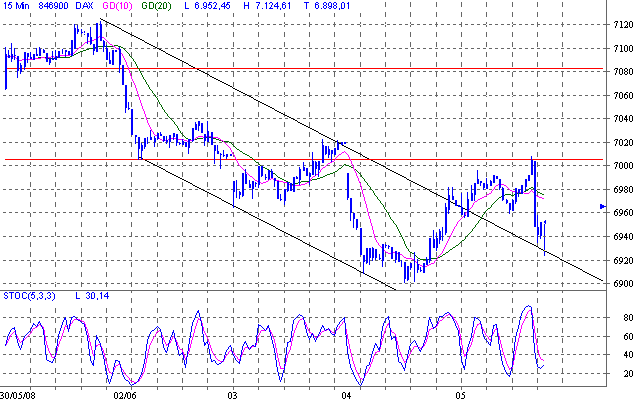Click the 6960 price axis label
The width and height of the screenshot is (637, 404).
pyautogui.click(x=624, y=213)
